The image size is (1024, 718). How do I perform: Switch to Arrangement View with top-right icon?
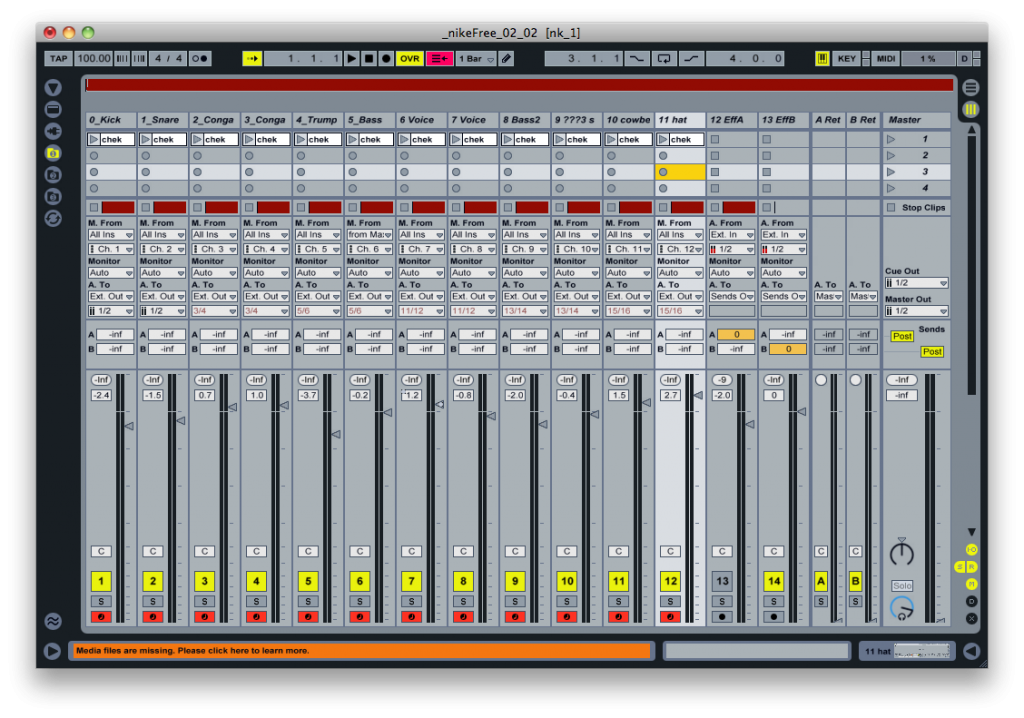970,88
